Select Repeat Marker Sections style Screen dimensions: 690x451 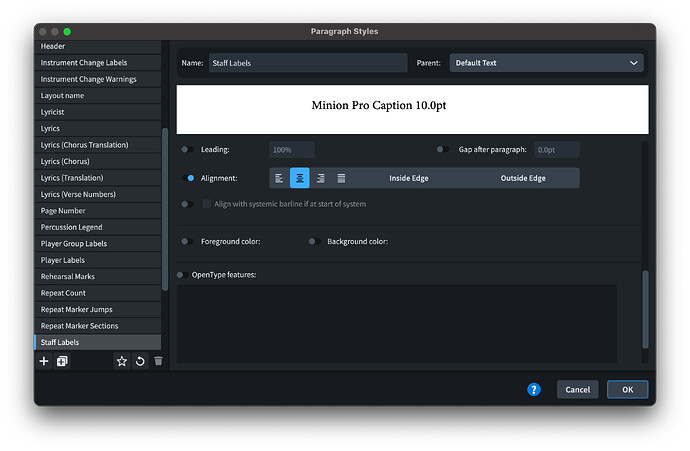tap(98, 326)
